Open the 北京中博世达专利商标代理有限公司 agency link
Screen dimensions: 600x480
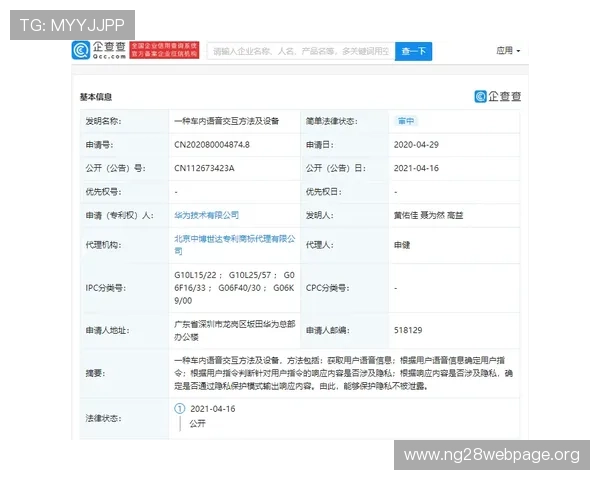[x=235, y=245]
